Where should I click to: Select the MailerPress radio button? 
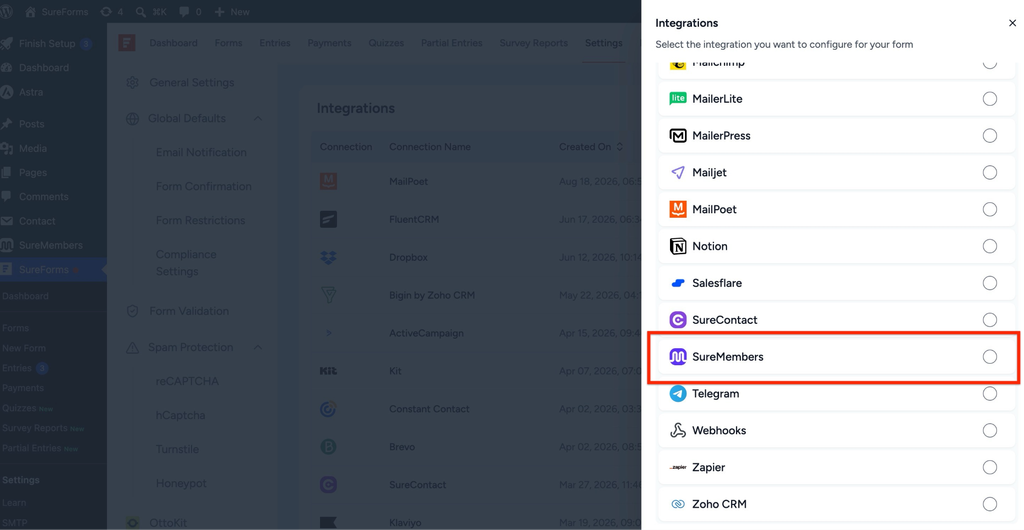pos(989,136)
